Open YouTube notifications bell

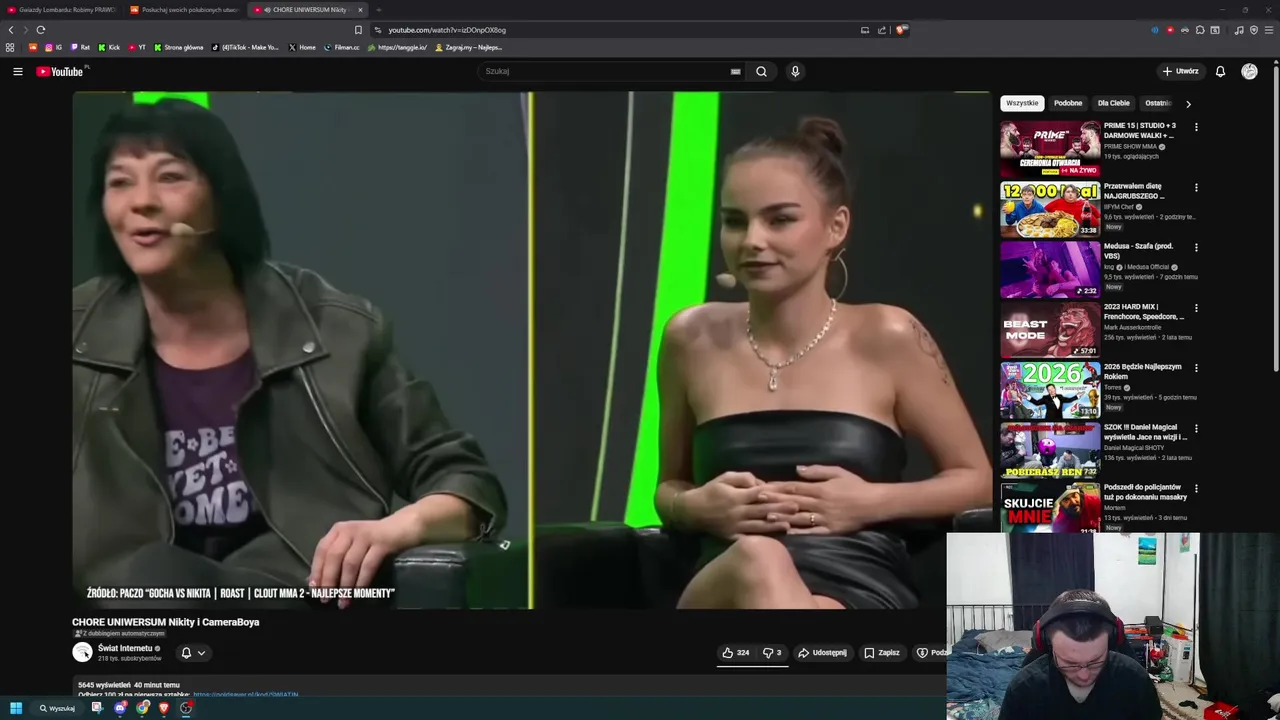[x=1220, y=71]
